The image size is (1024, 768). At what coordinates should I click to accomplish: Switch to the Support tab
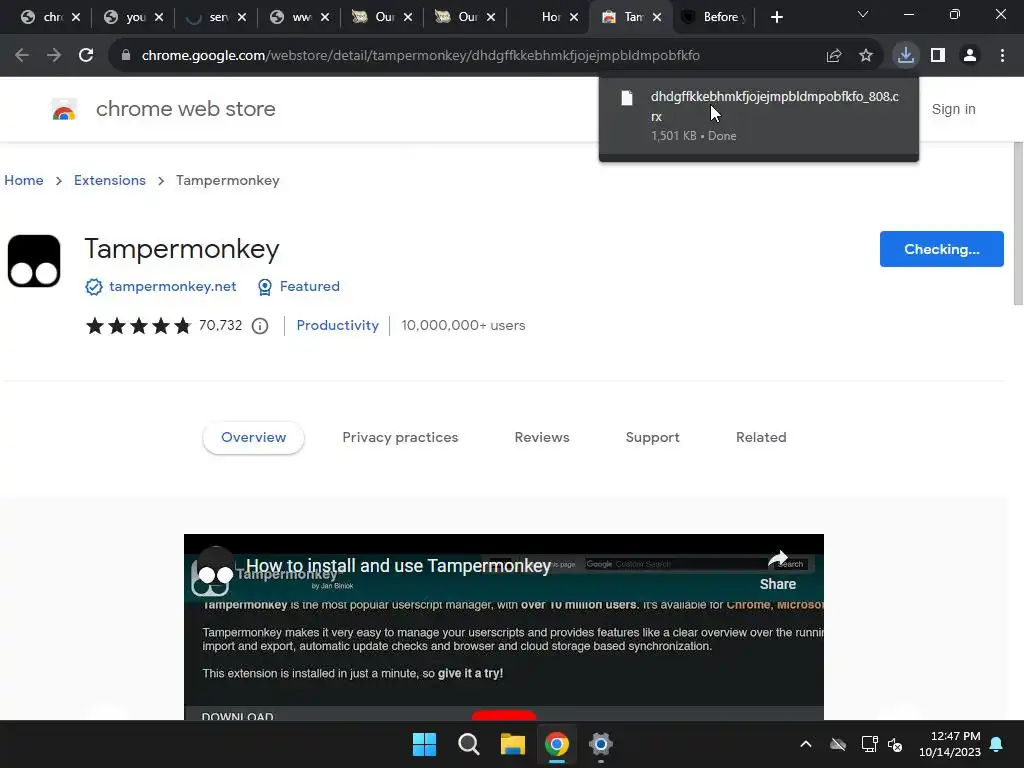(x=652, y=438)
